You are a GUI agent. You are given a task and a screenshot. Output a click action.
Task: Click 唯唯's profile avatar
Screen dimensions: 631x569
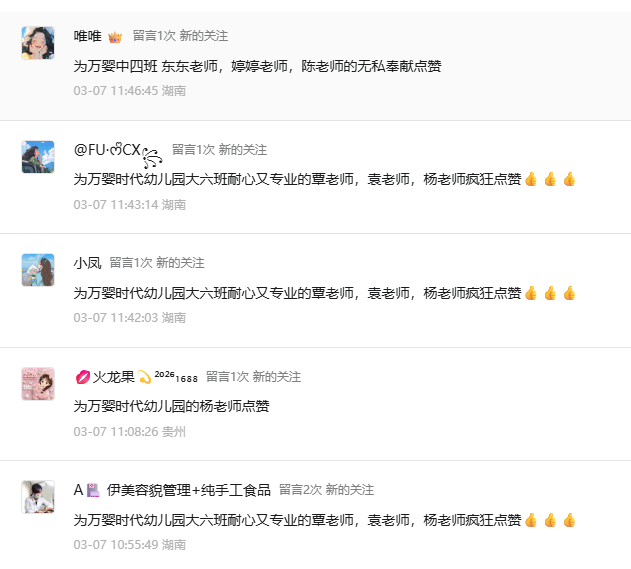[x=38, y=43]
